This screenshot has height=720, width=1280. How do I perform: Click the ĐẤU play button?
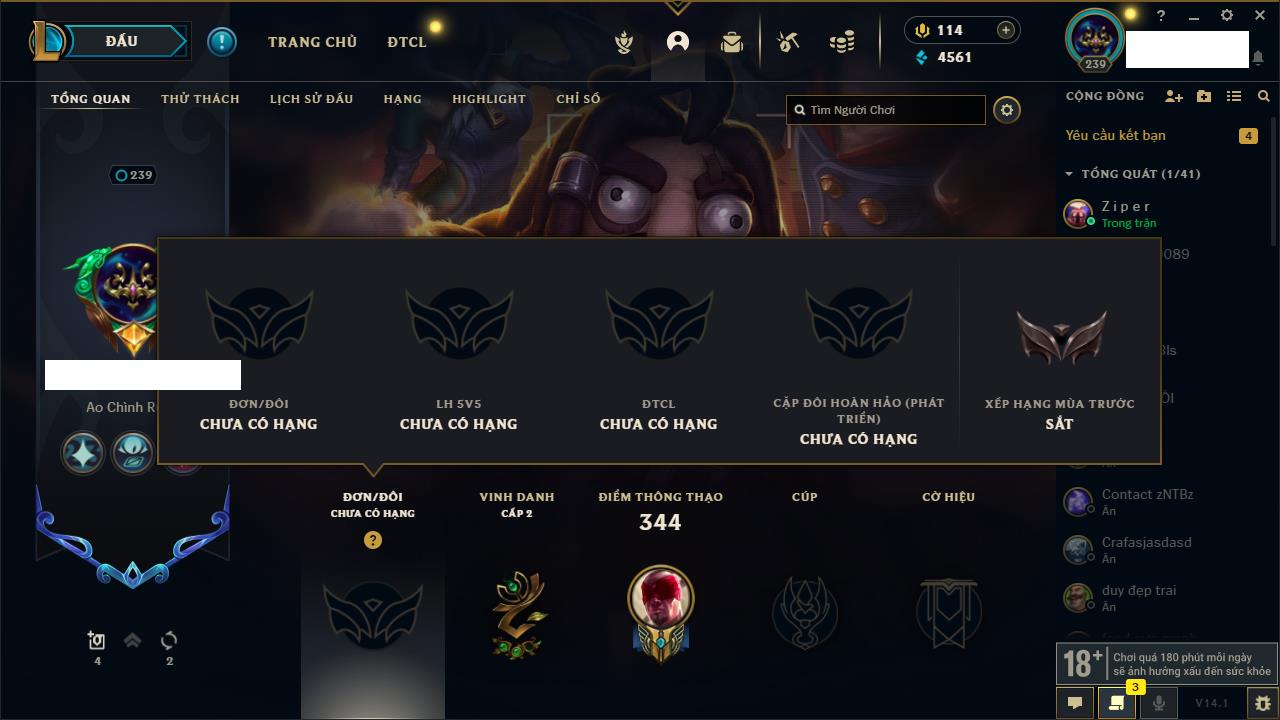(x=121, y=41)
